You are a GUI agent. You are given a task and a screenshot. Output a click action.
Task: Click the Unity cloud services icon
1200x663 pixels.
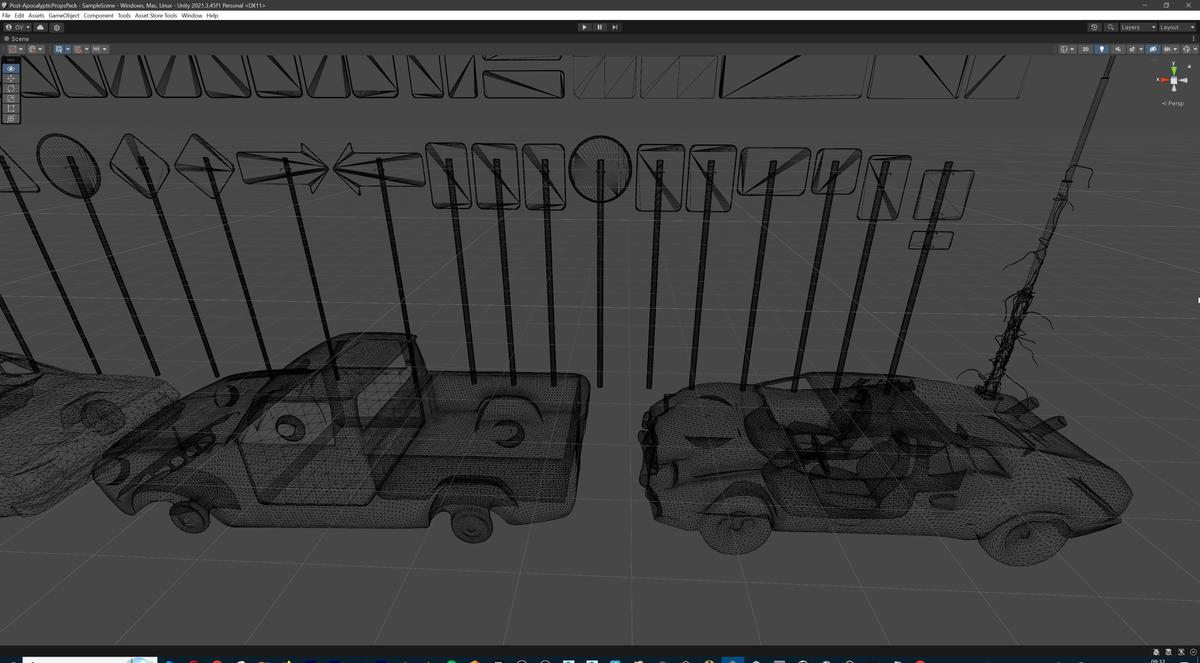click(x=39, y=27)
